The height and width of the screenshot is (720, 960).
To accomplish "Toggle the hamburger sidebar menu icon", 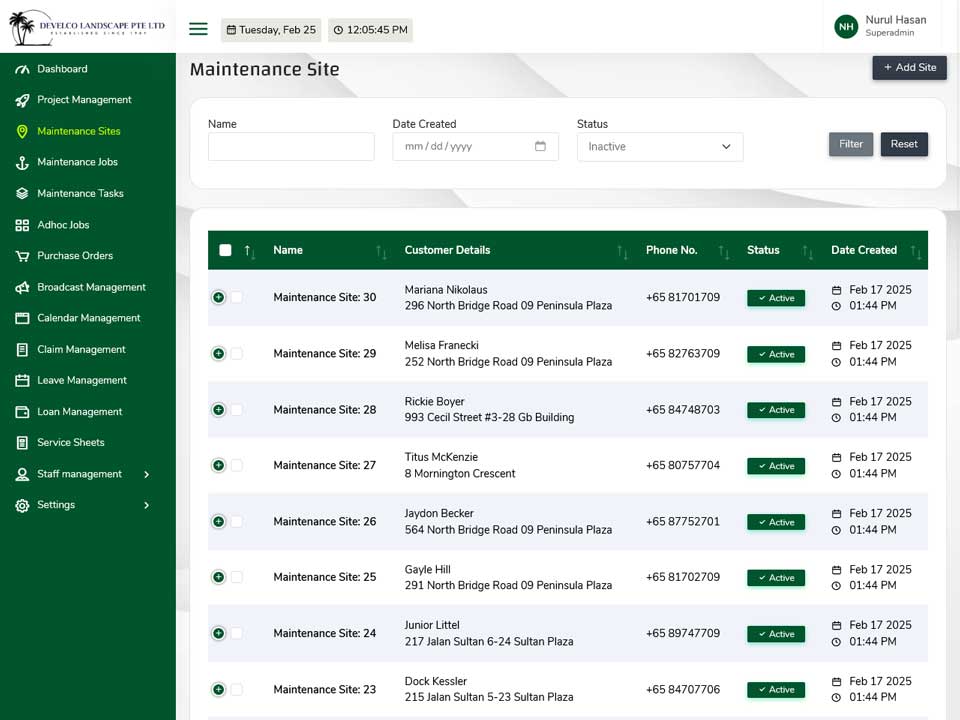I will point(198,29).
